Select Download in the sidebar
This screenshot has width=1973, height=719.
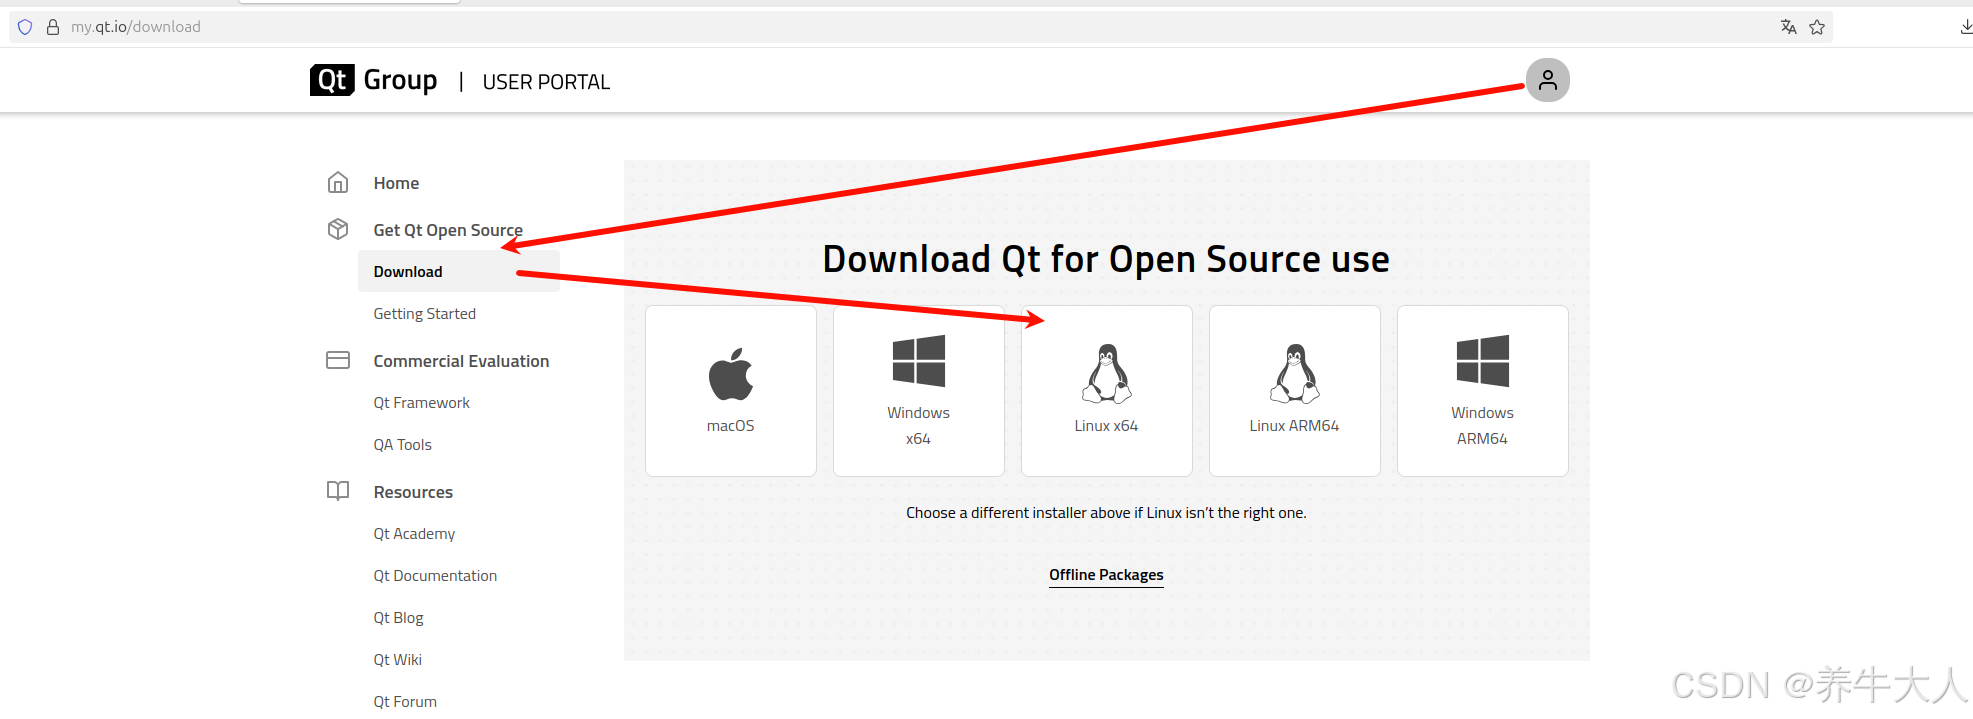tap(459, 272)
